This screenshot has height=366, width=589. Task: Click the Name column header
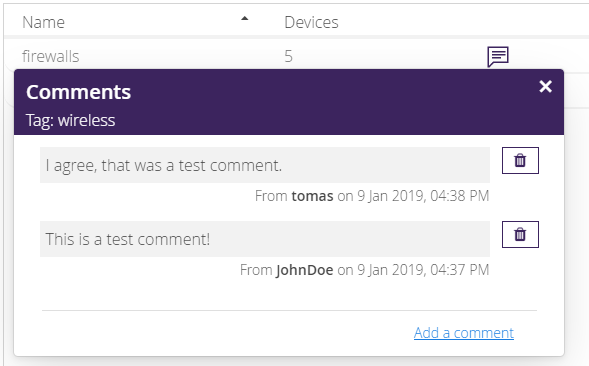pos(44,23)
